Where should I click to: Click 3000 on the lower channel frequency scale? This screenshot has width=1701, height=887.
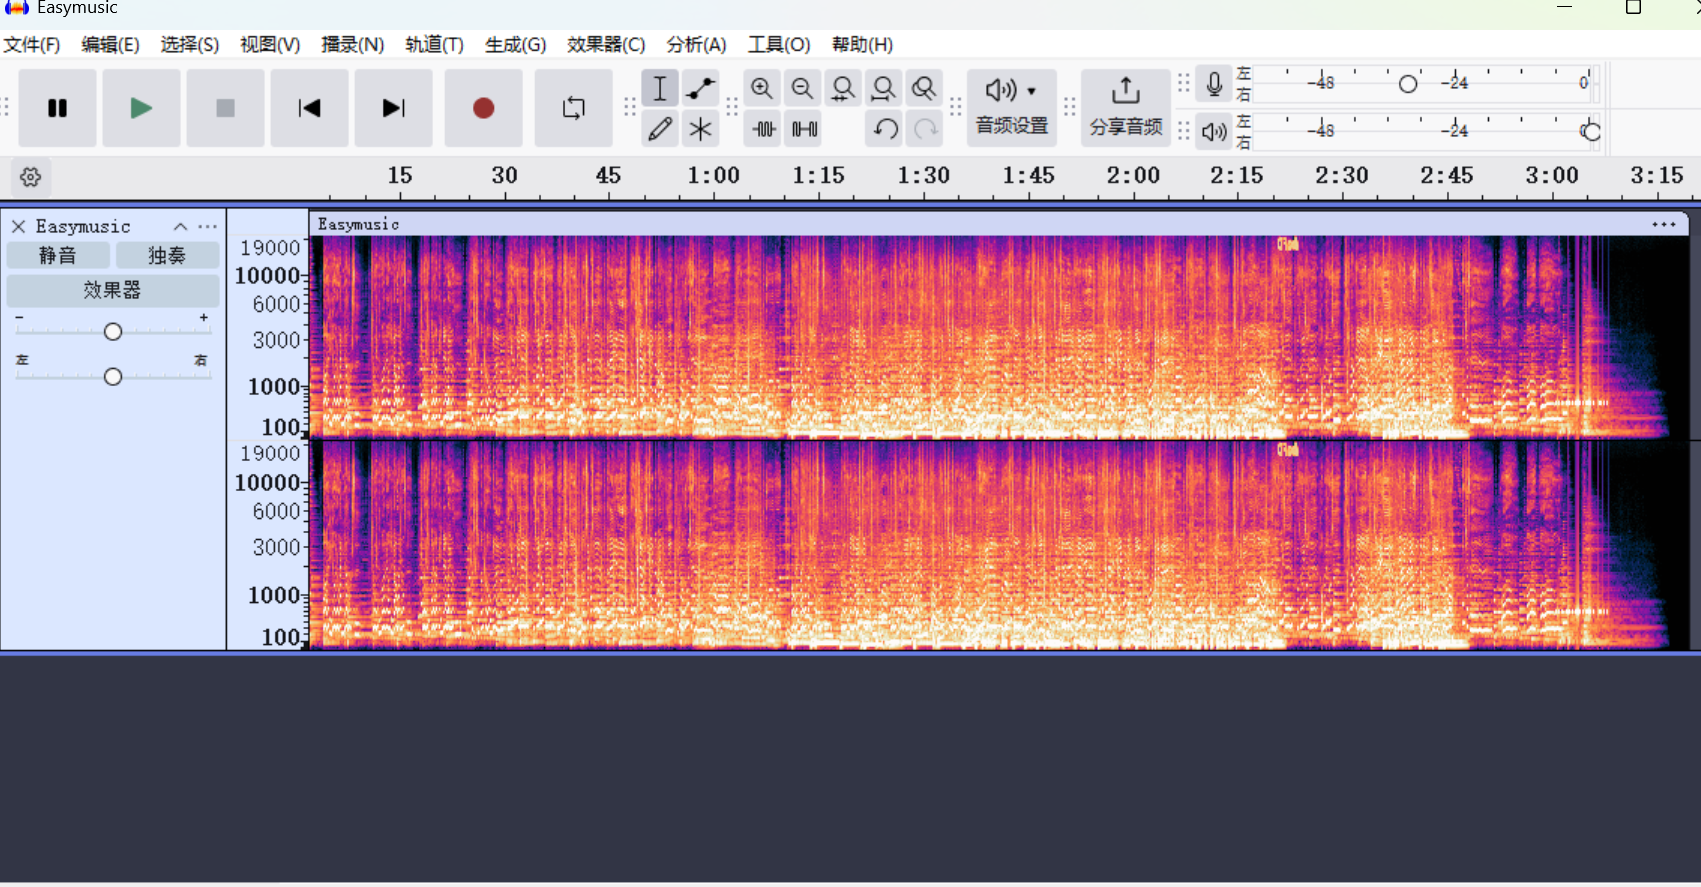click(x=276, y=548)
